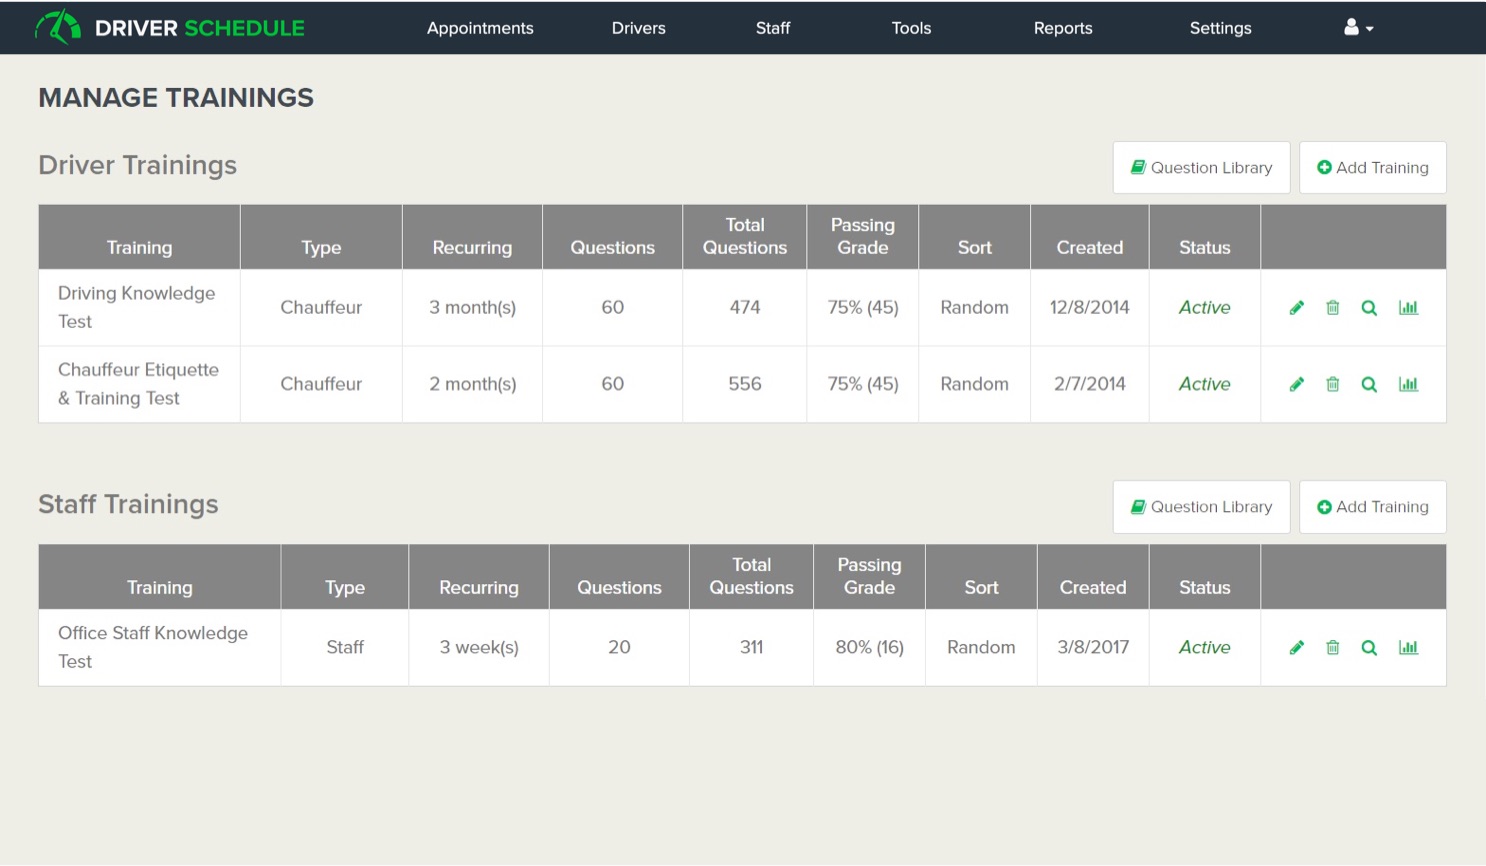Expand the user account dropdown
The width and height of the screenshot is (1486, 866).
pyautogui.click(x=1358, y=28)
